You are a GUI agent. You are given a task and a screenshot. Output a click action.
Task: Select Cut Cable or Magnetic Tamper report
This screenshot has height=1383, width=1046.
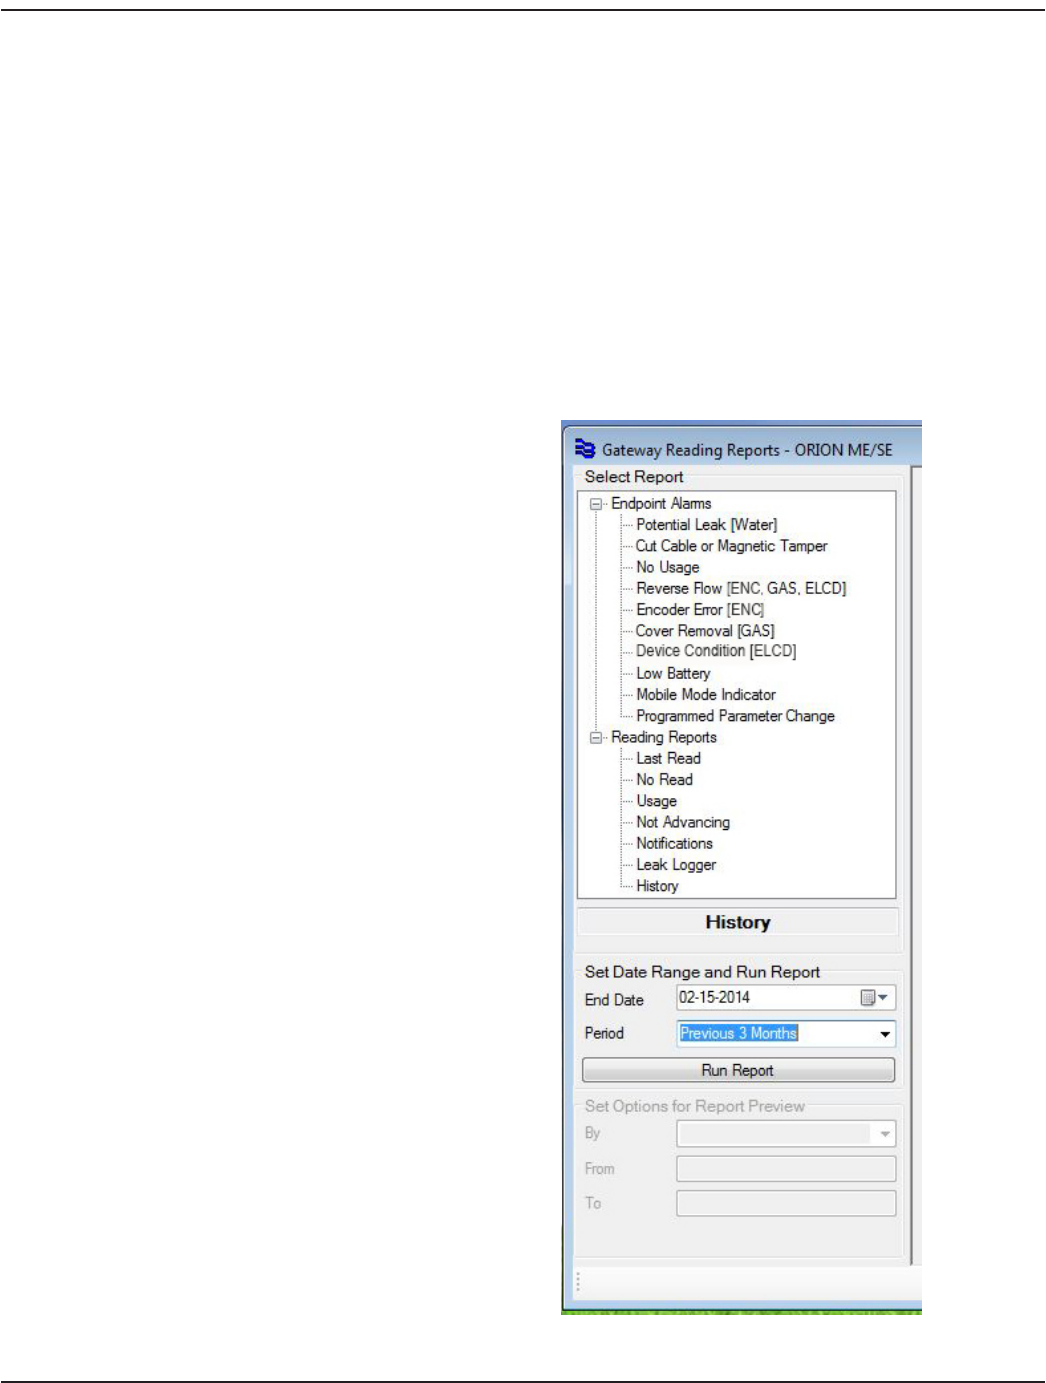(732, 546)
